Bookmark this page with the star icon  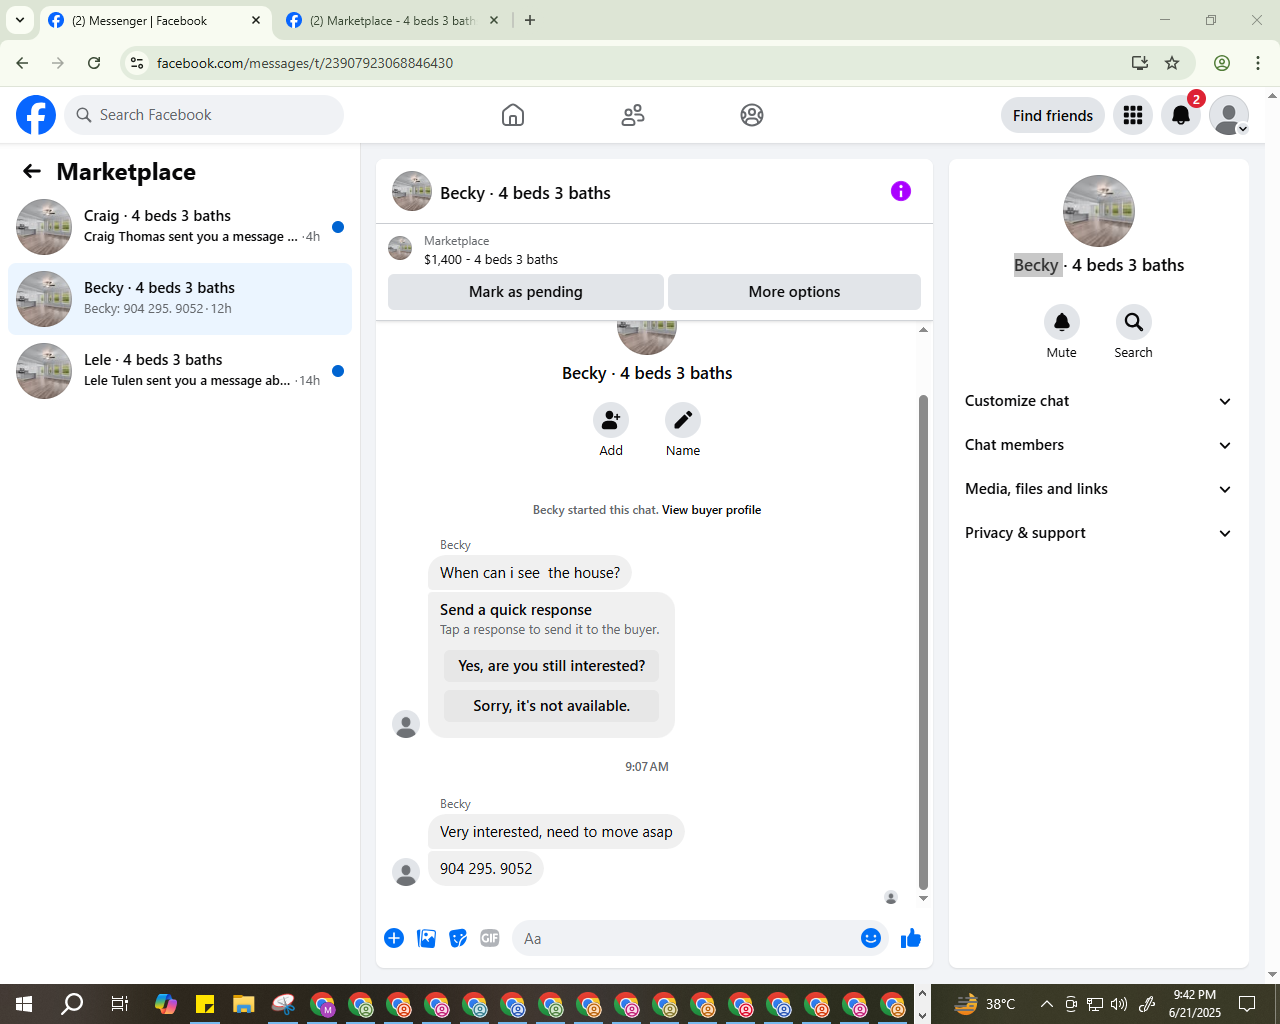1172,63
